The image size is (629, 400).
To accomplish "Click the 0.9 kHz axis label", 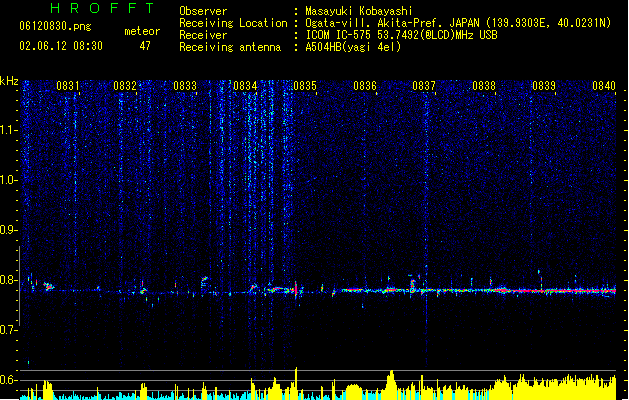I will point(9,230).
